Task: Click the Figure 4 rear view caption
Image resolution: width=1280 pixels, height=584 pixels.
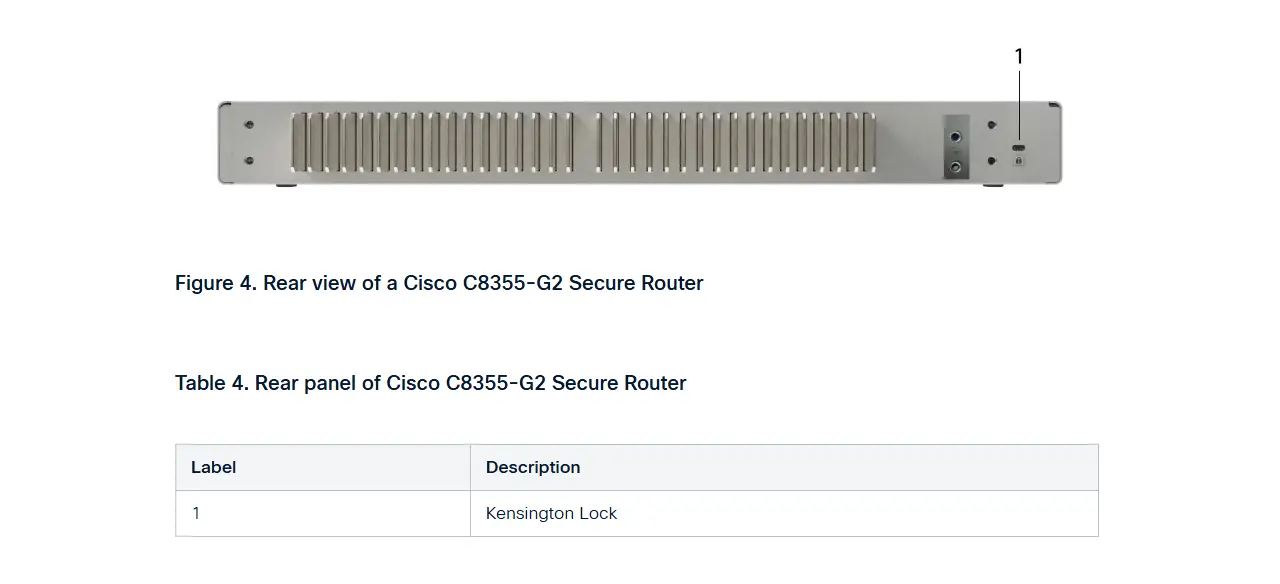Action: click(439, 283)
